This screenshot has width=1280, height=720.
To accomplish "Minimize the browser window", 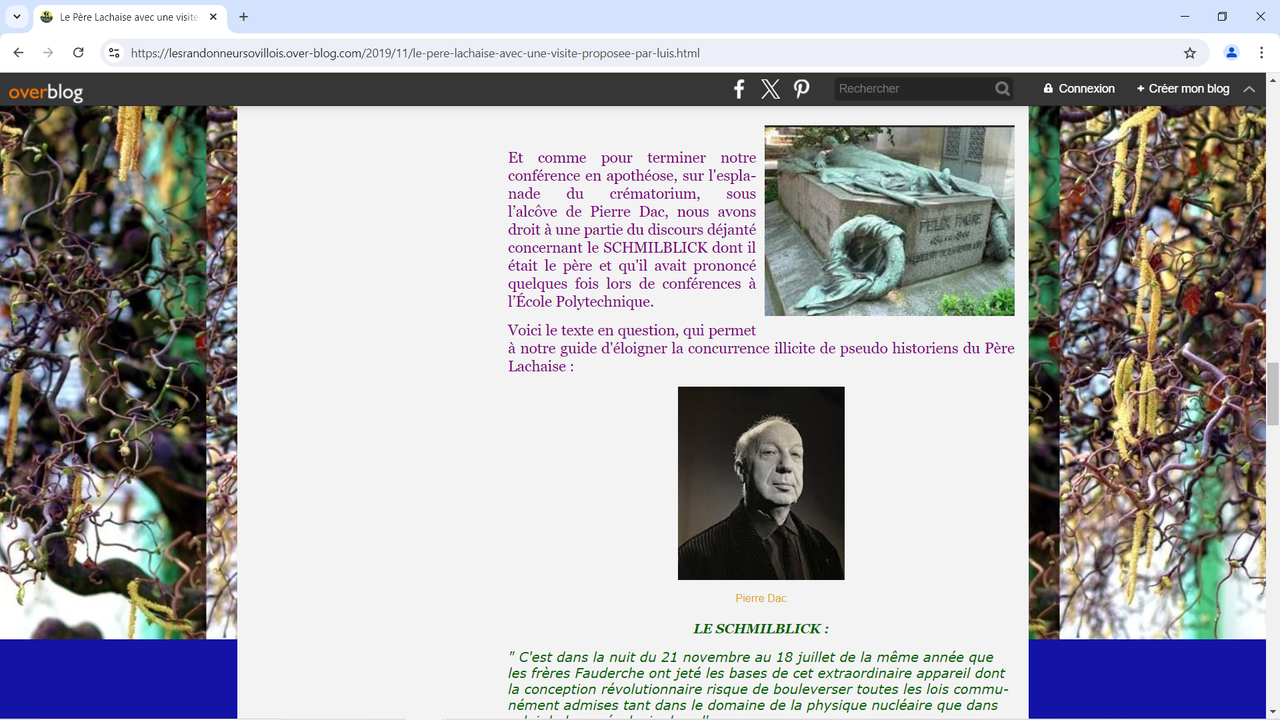I will pos(1185,17).
